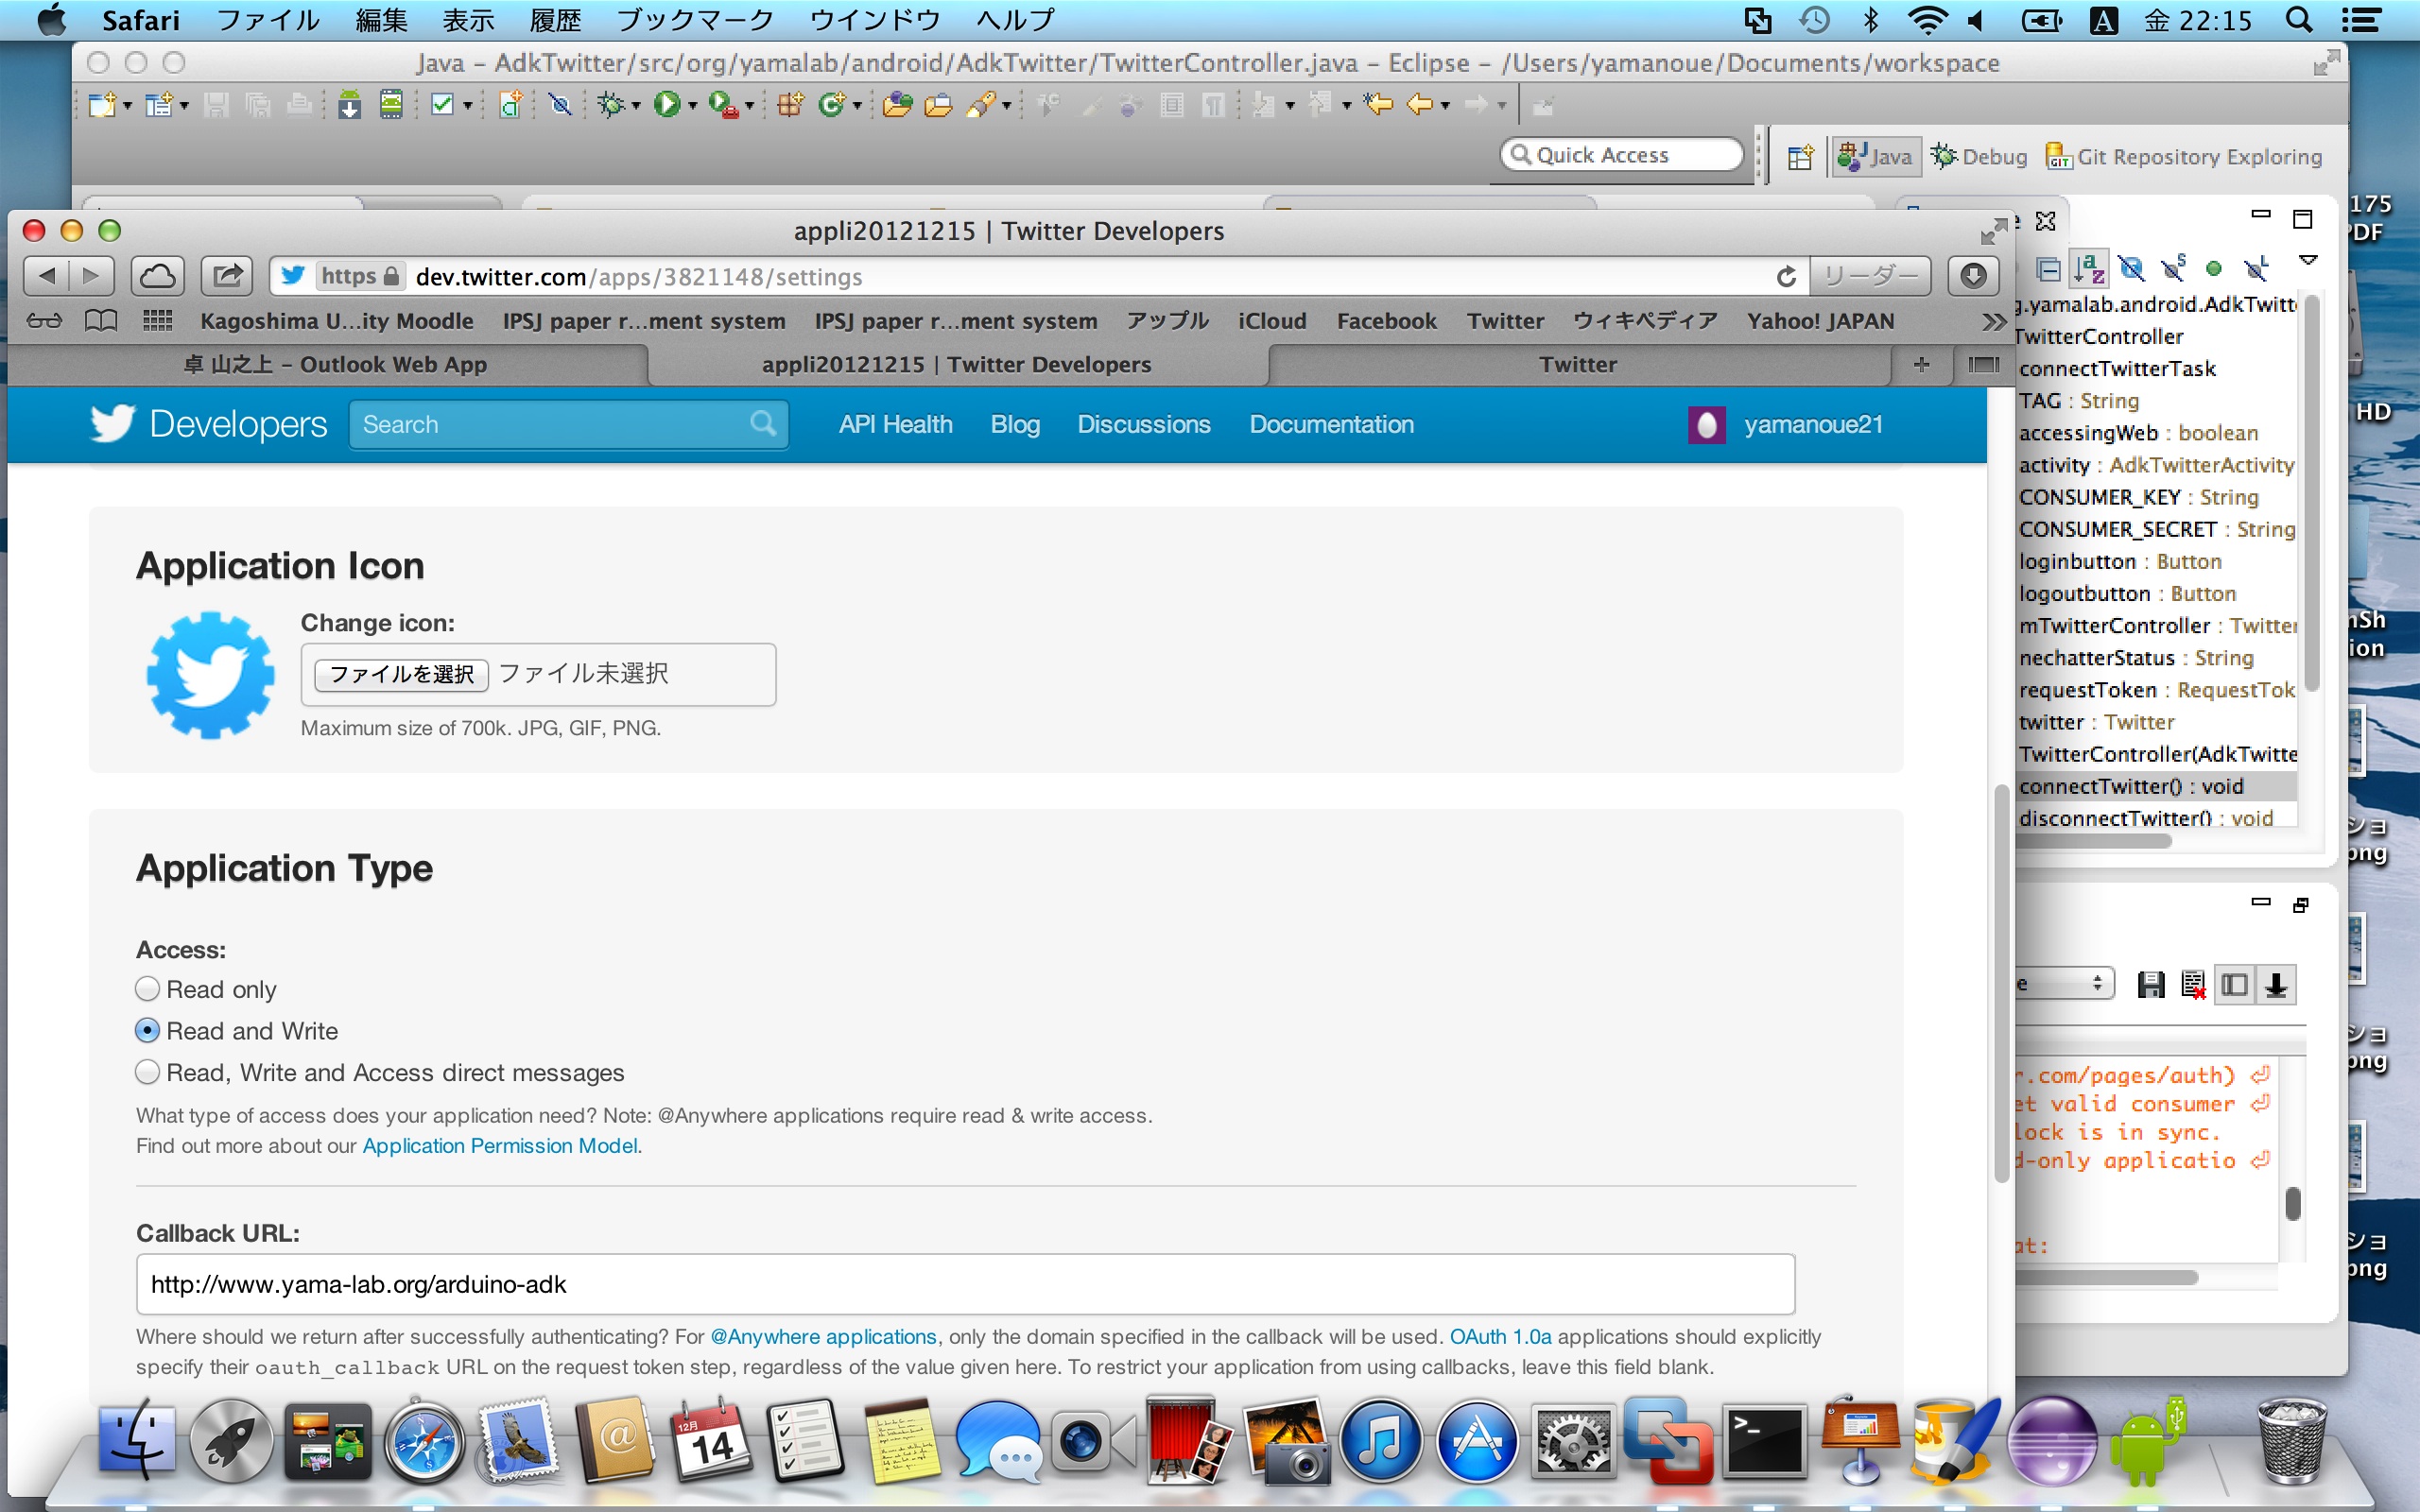Screen dimensions: 2420x1512
Task: Click the Eclipse Run button
Action: 666,104
